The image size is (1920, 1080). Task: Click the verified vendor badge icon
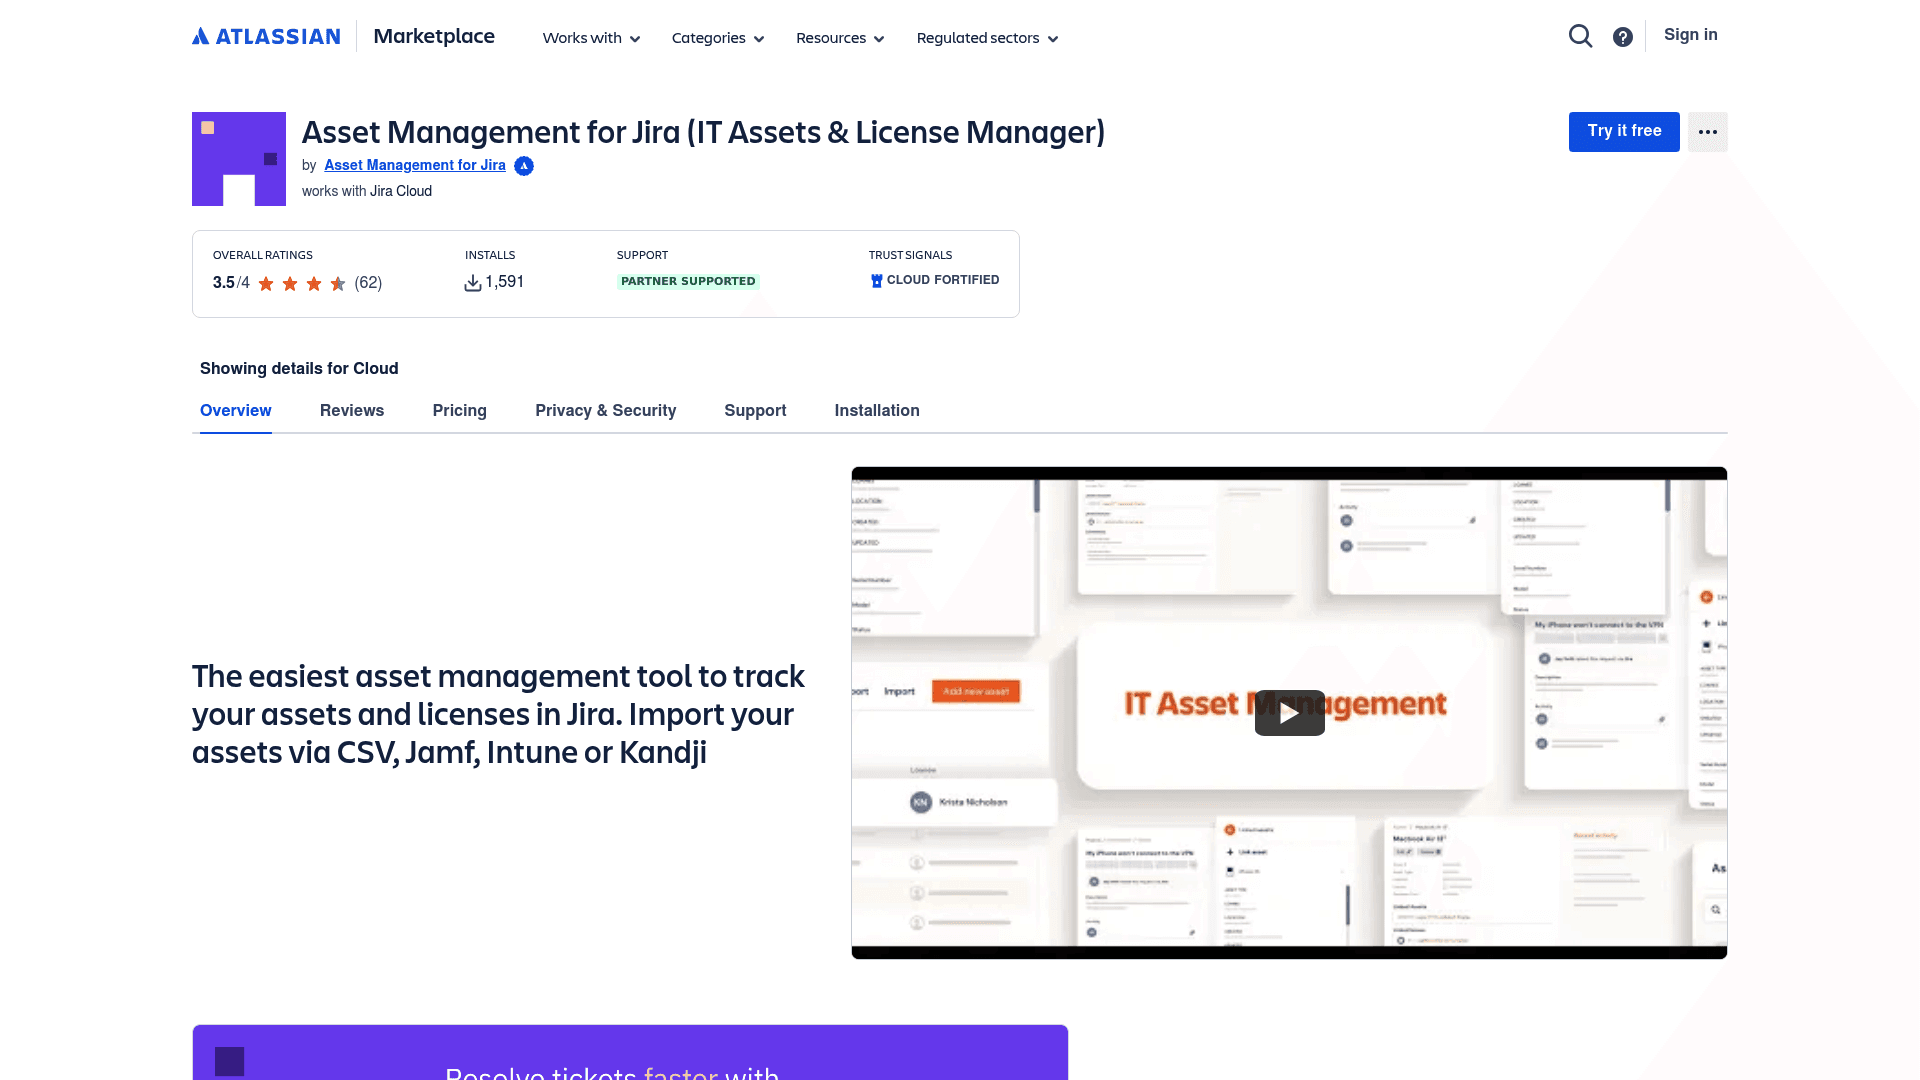coord(524,166)
